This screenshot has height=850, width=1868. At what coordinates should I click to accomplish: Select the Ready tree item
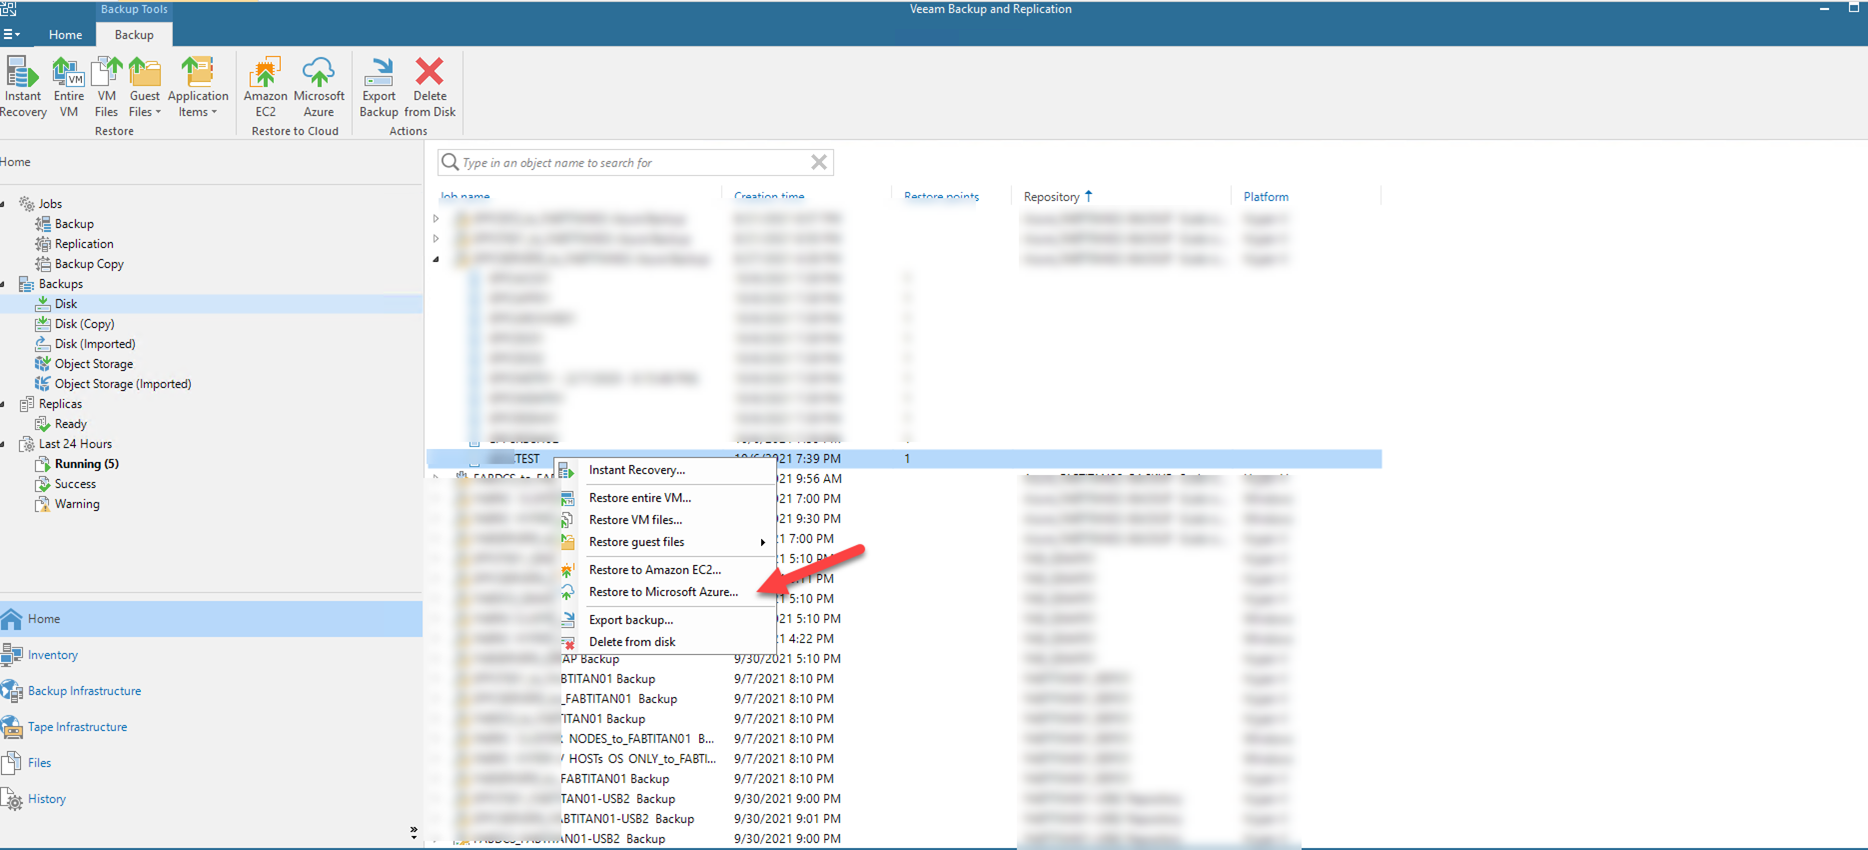coord(70,424)
